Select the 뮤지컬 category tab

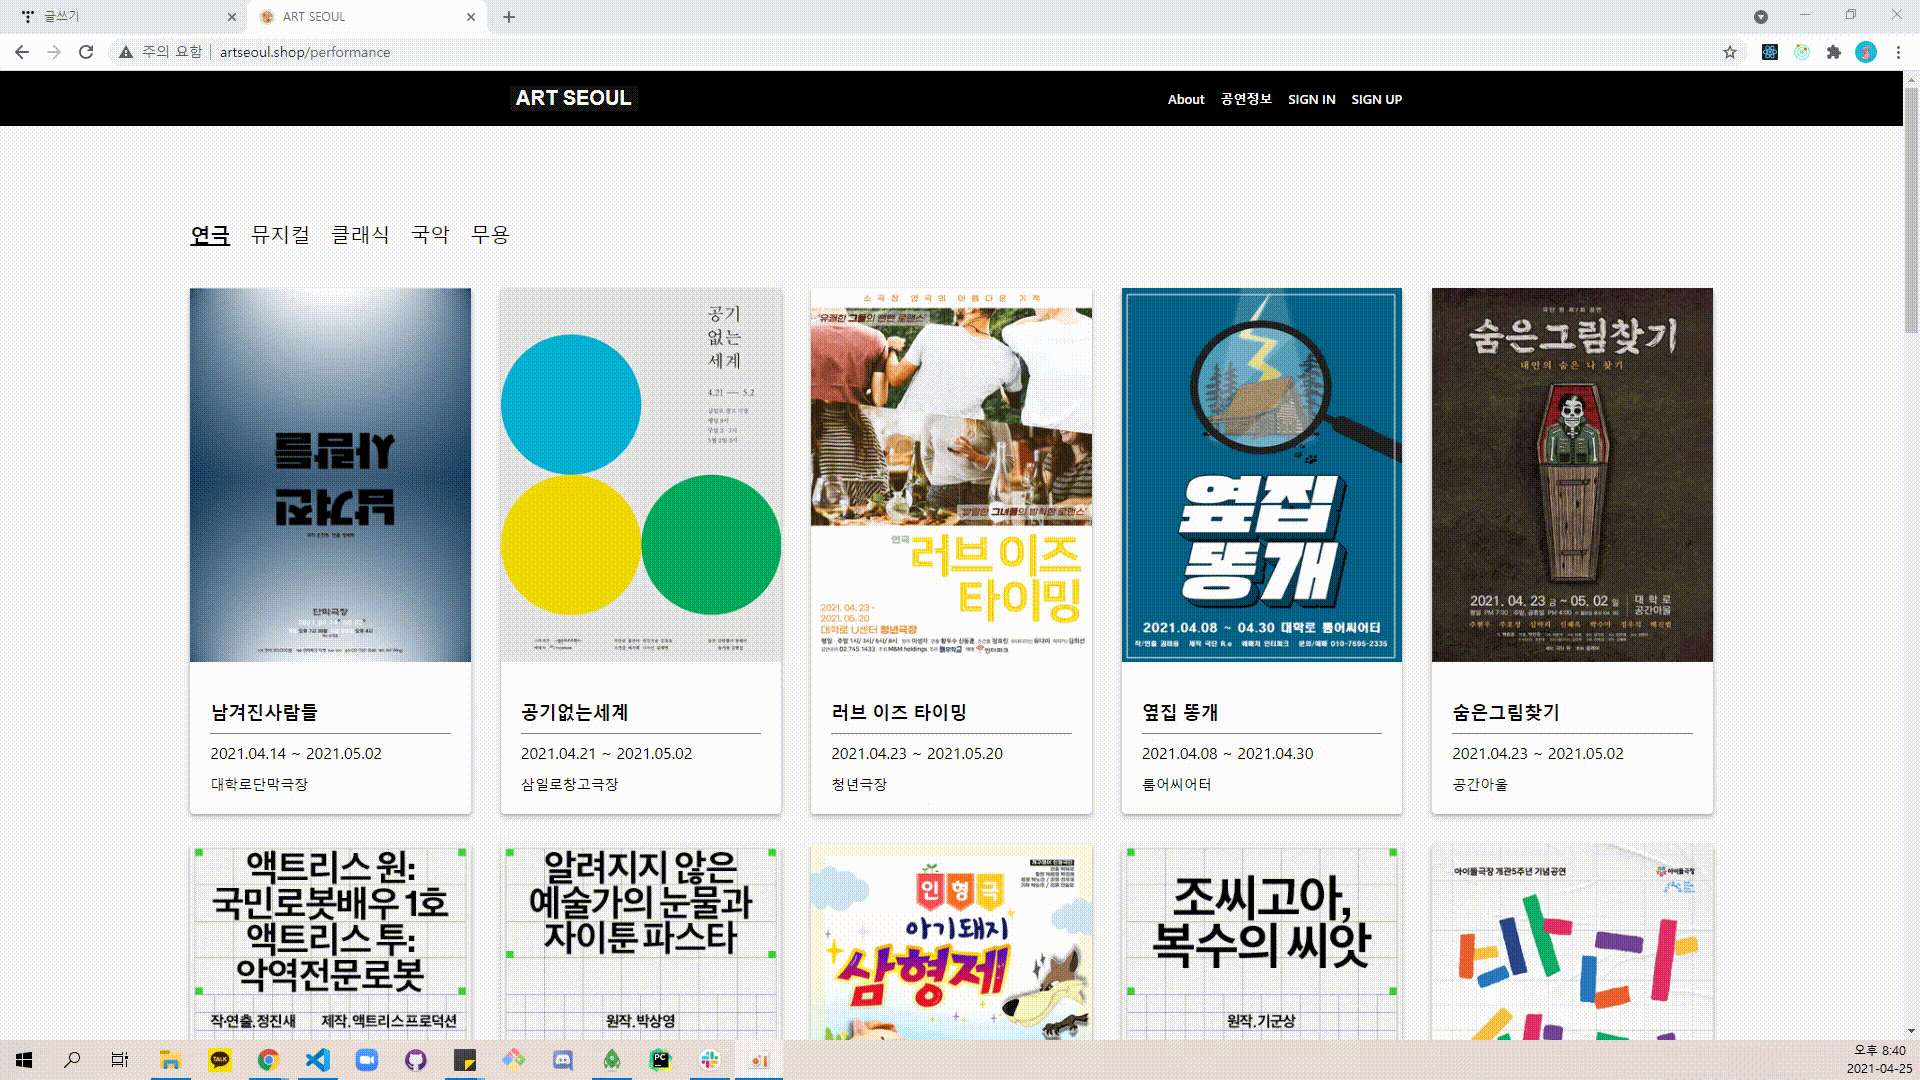(x=280, y=235)
